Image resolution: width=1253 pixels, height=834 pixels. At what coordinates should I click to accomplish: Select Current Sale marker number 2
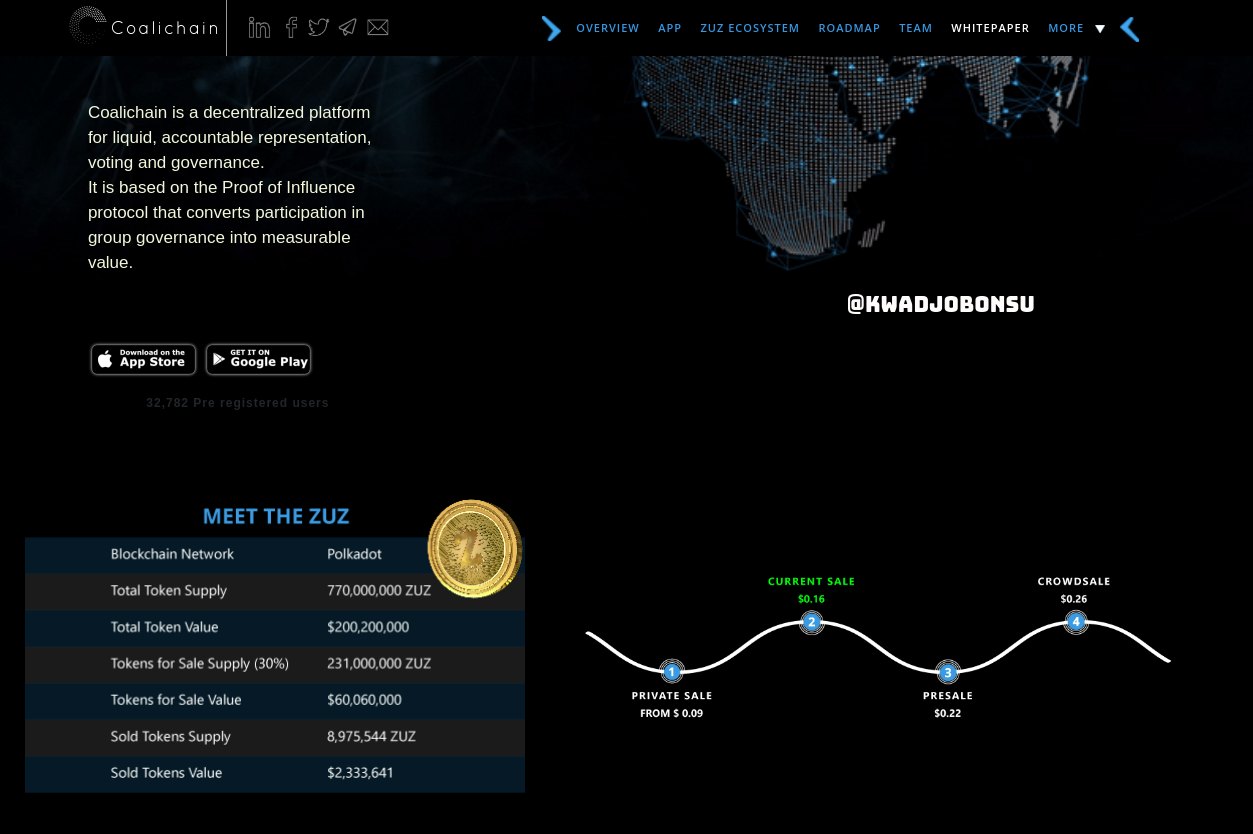click(811, 622)
